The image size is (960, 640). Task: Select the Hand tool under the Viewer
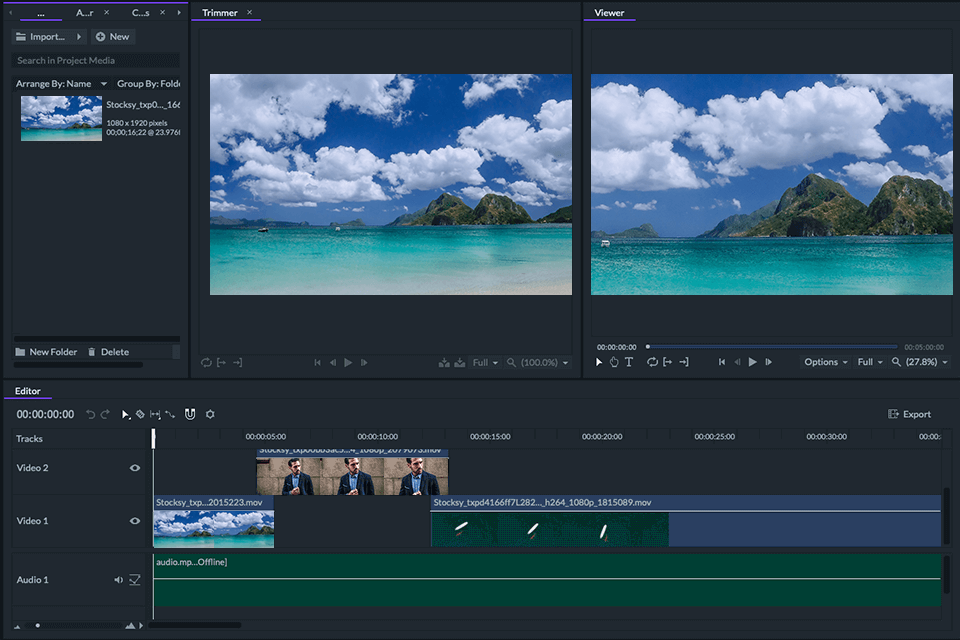coord(613,362)
